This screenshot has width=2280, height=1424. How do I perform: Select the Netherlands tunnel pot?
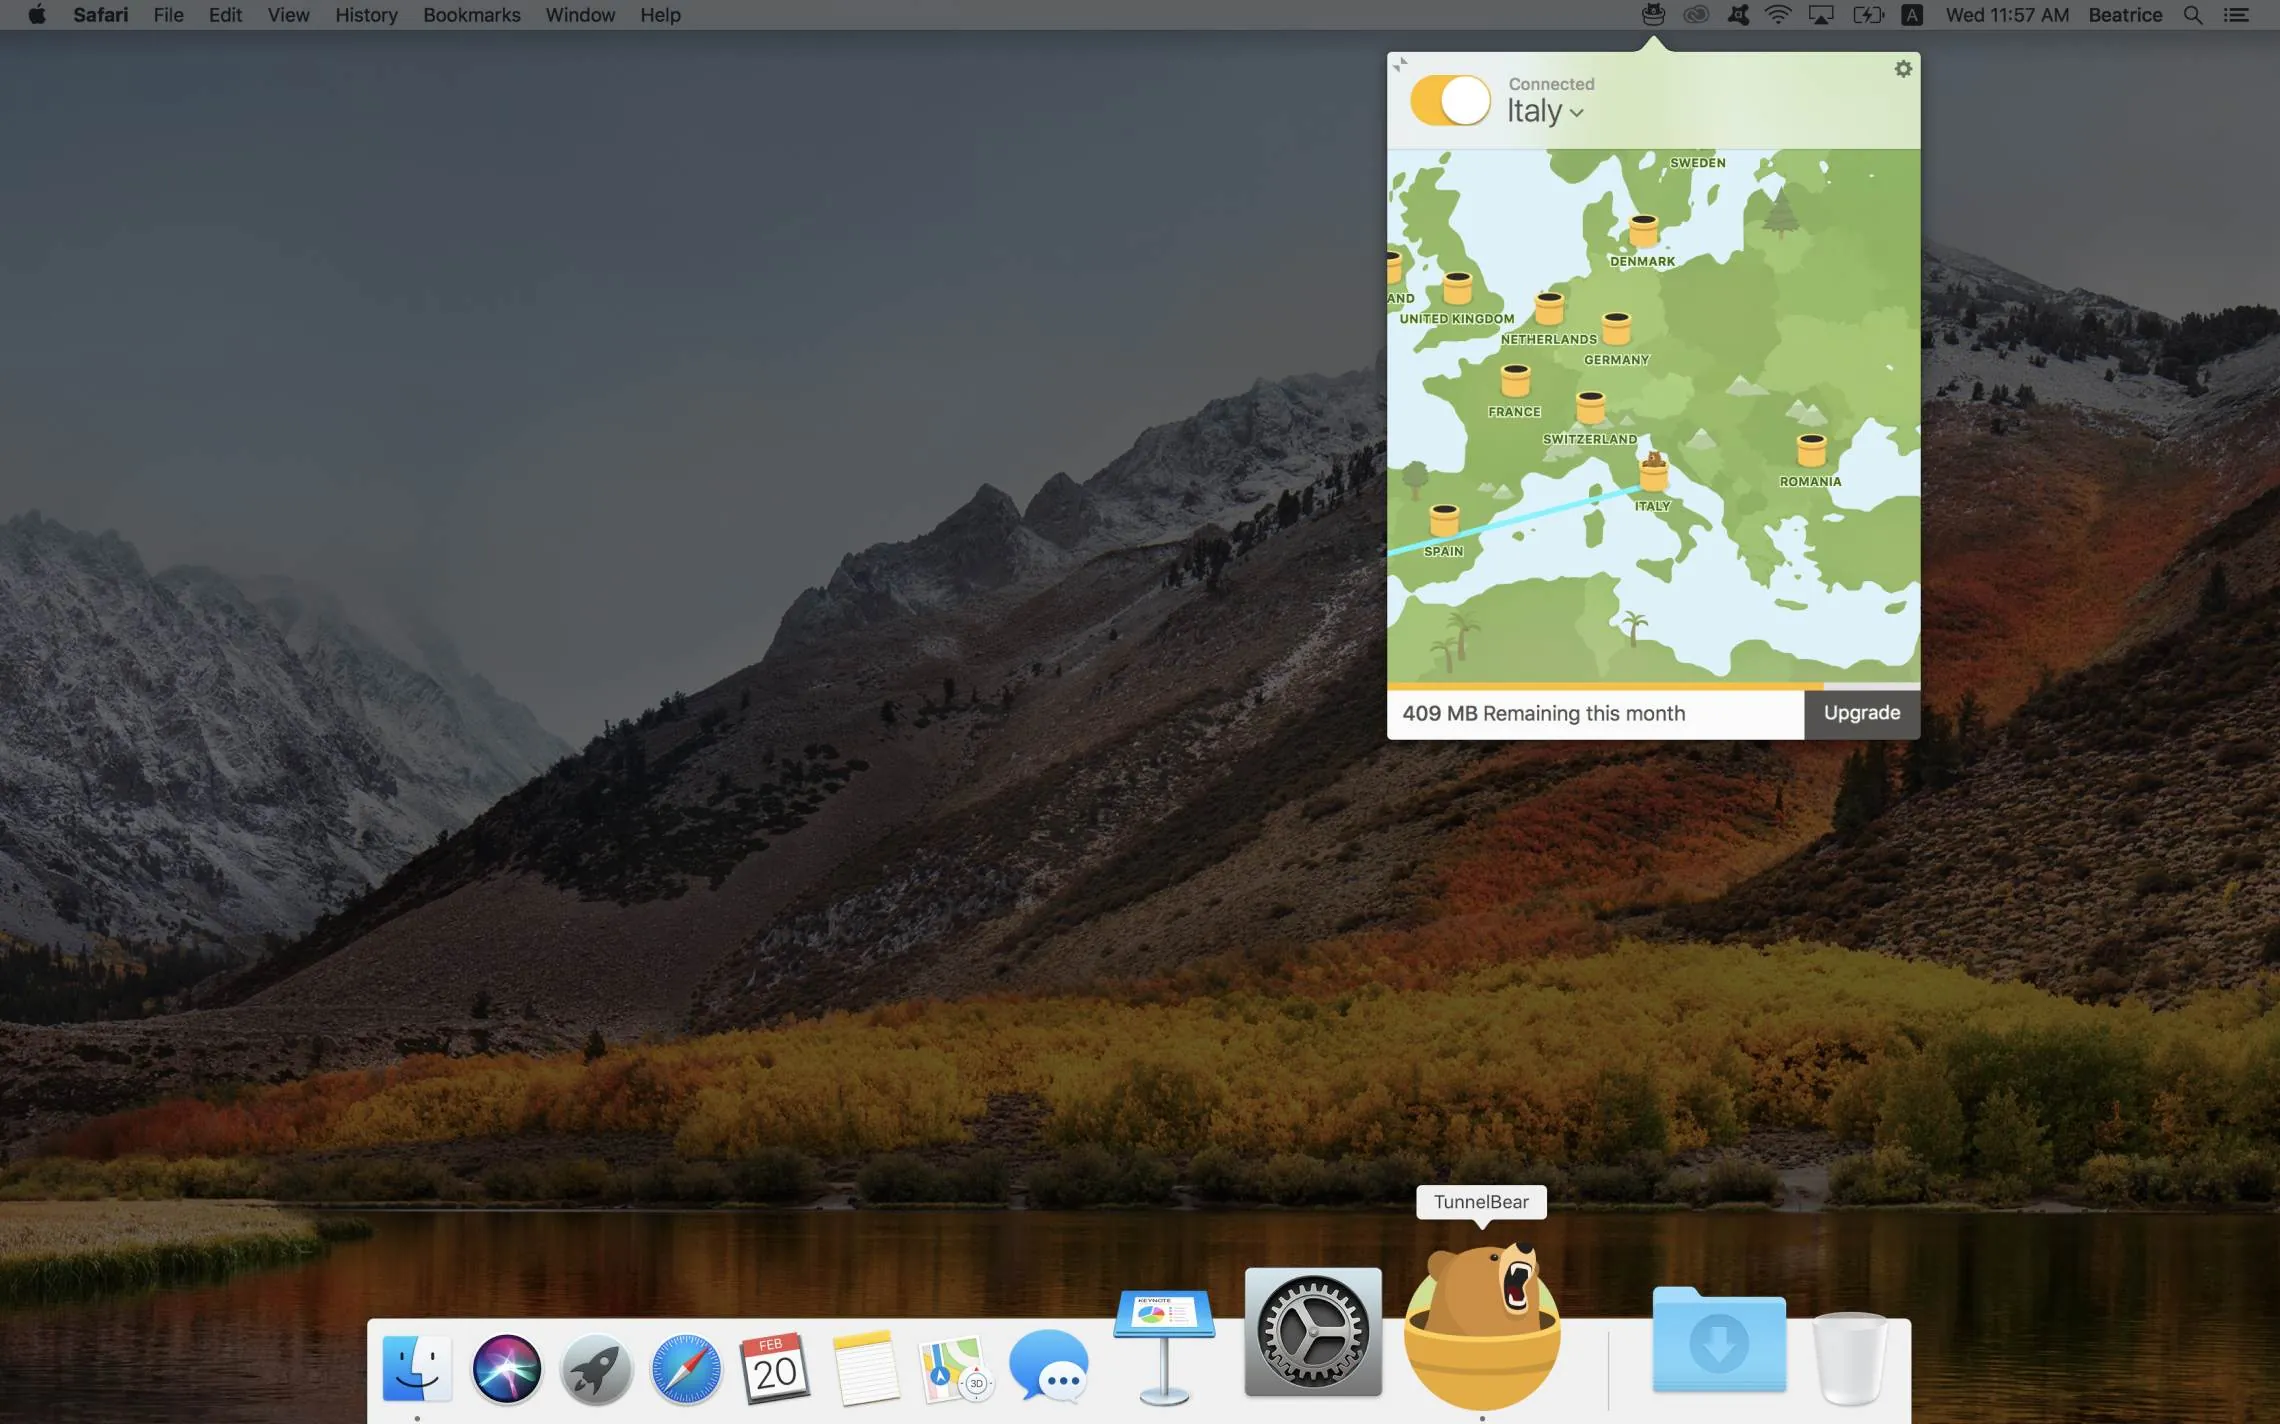[1549, 308]
